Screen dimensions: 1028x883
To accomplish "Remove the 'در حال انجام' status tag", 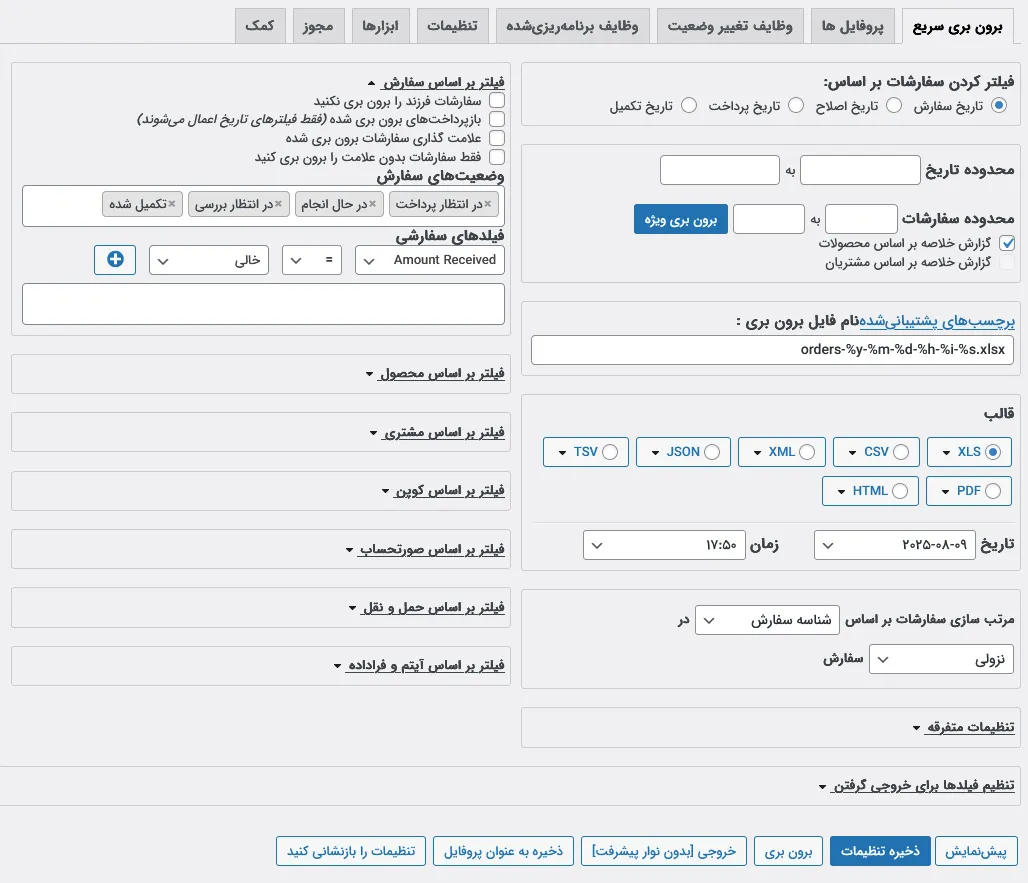I will coord(372,204).
